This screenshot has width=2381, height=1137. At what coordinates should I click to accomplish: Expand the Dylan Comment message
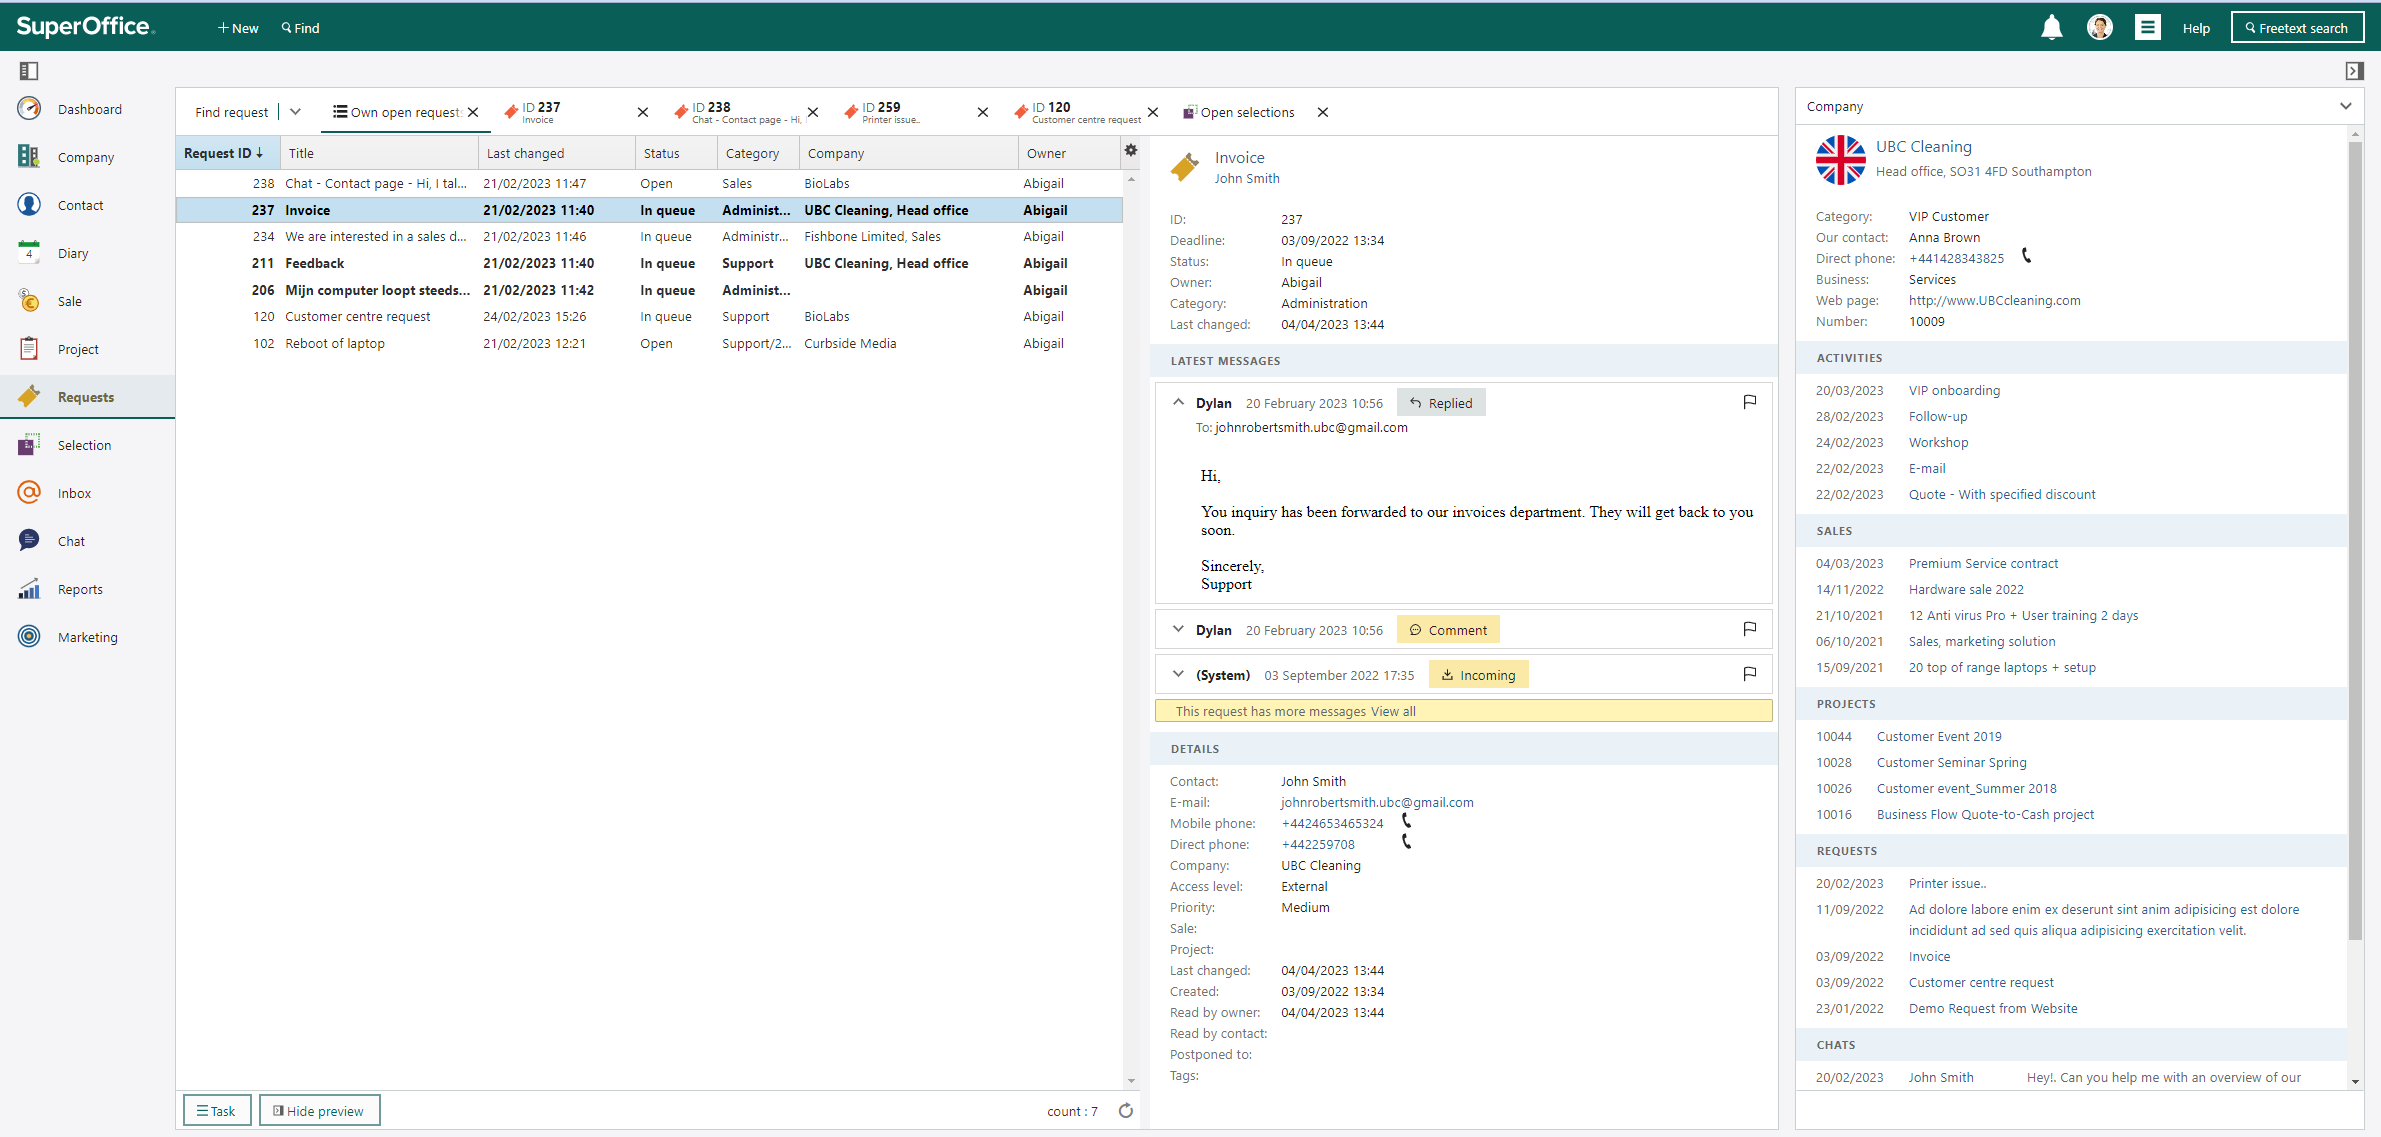coord(1178,629)
